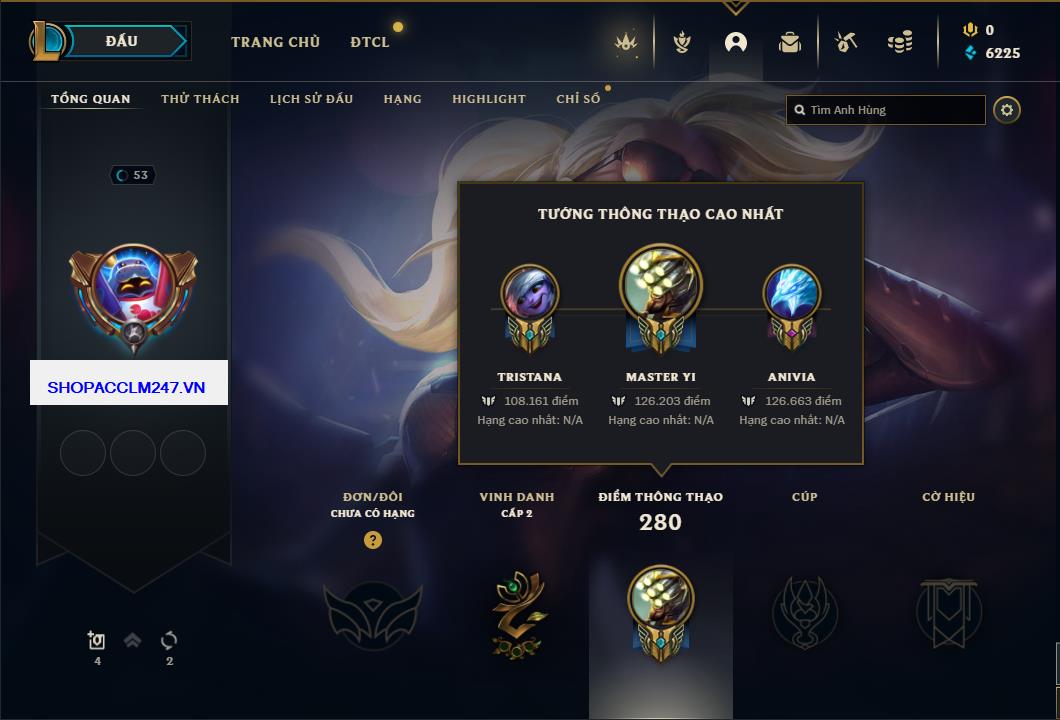Switch to the LỊCH SỬ ĐẤU tab
This screenshot has height=720, width=1060.
(311, 99)
